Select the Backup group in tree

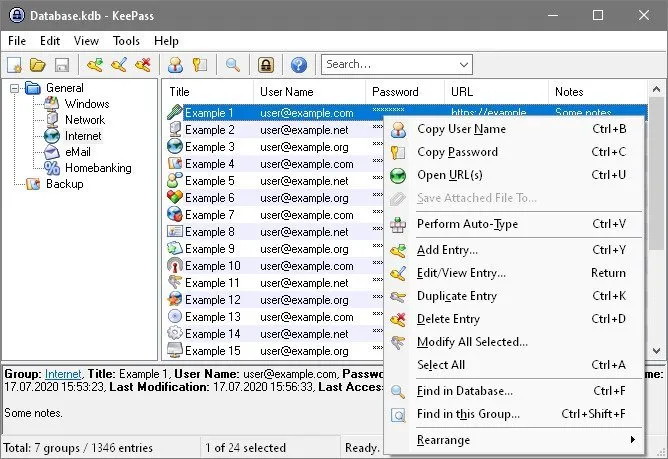(x=64, y=184)
